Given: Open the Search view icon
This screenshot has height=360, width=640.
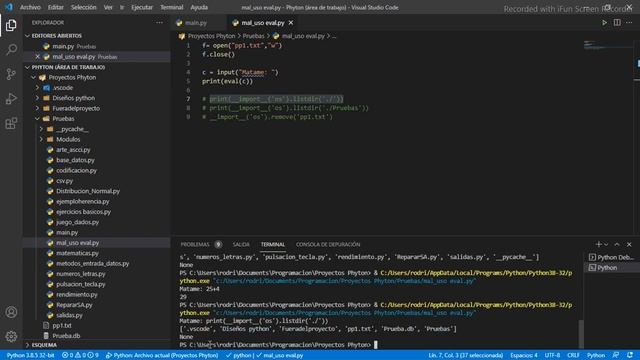Looking at the screenshot, I should (11, 50).
